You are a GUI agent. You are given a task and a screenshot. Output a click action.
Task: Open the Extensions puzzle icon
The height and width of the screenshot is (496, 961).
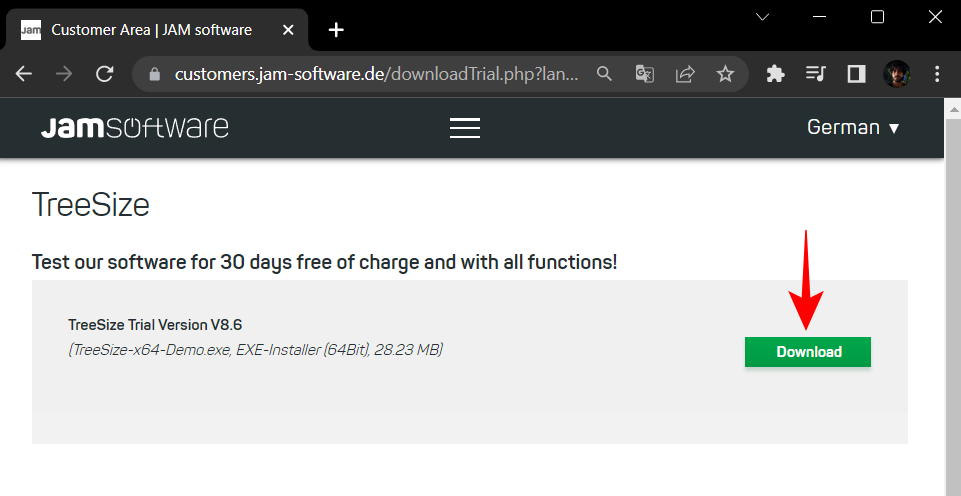(775, 74)
